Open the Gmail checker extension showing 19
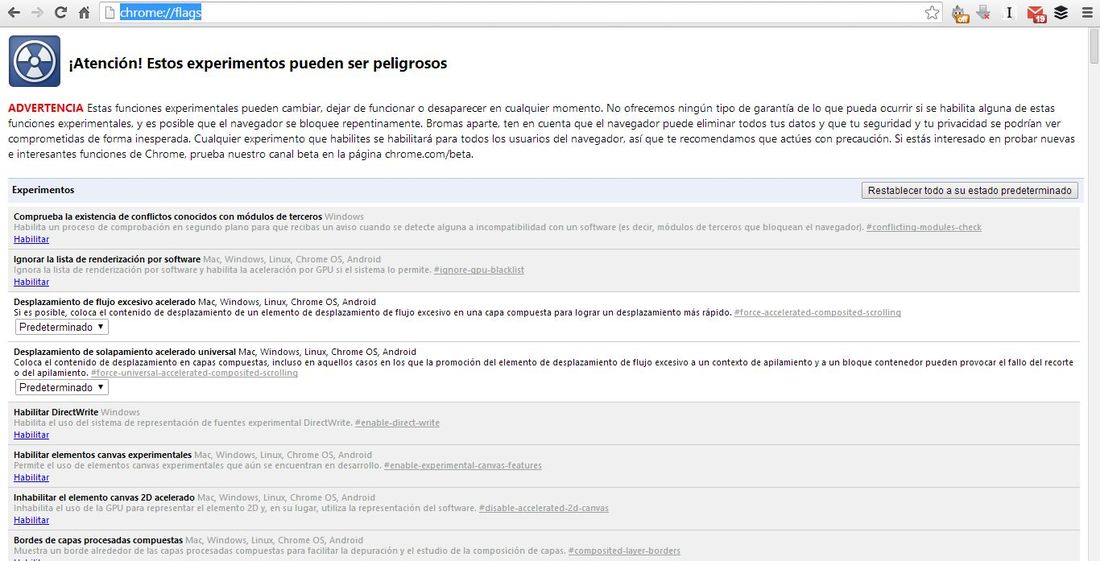 (x=1036, y=13)
